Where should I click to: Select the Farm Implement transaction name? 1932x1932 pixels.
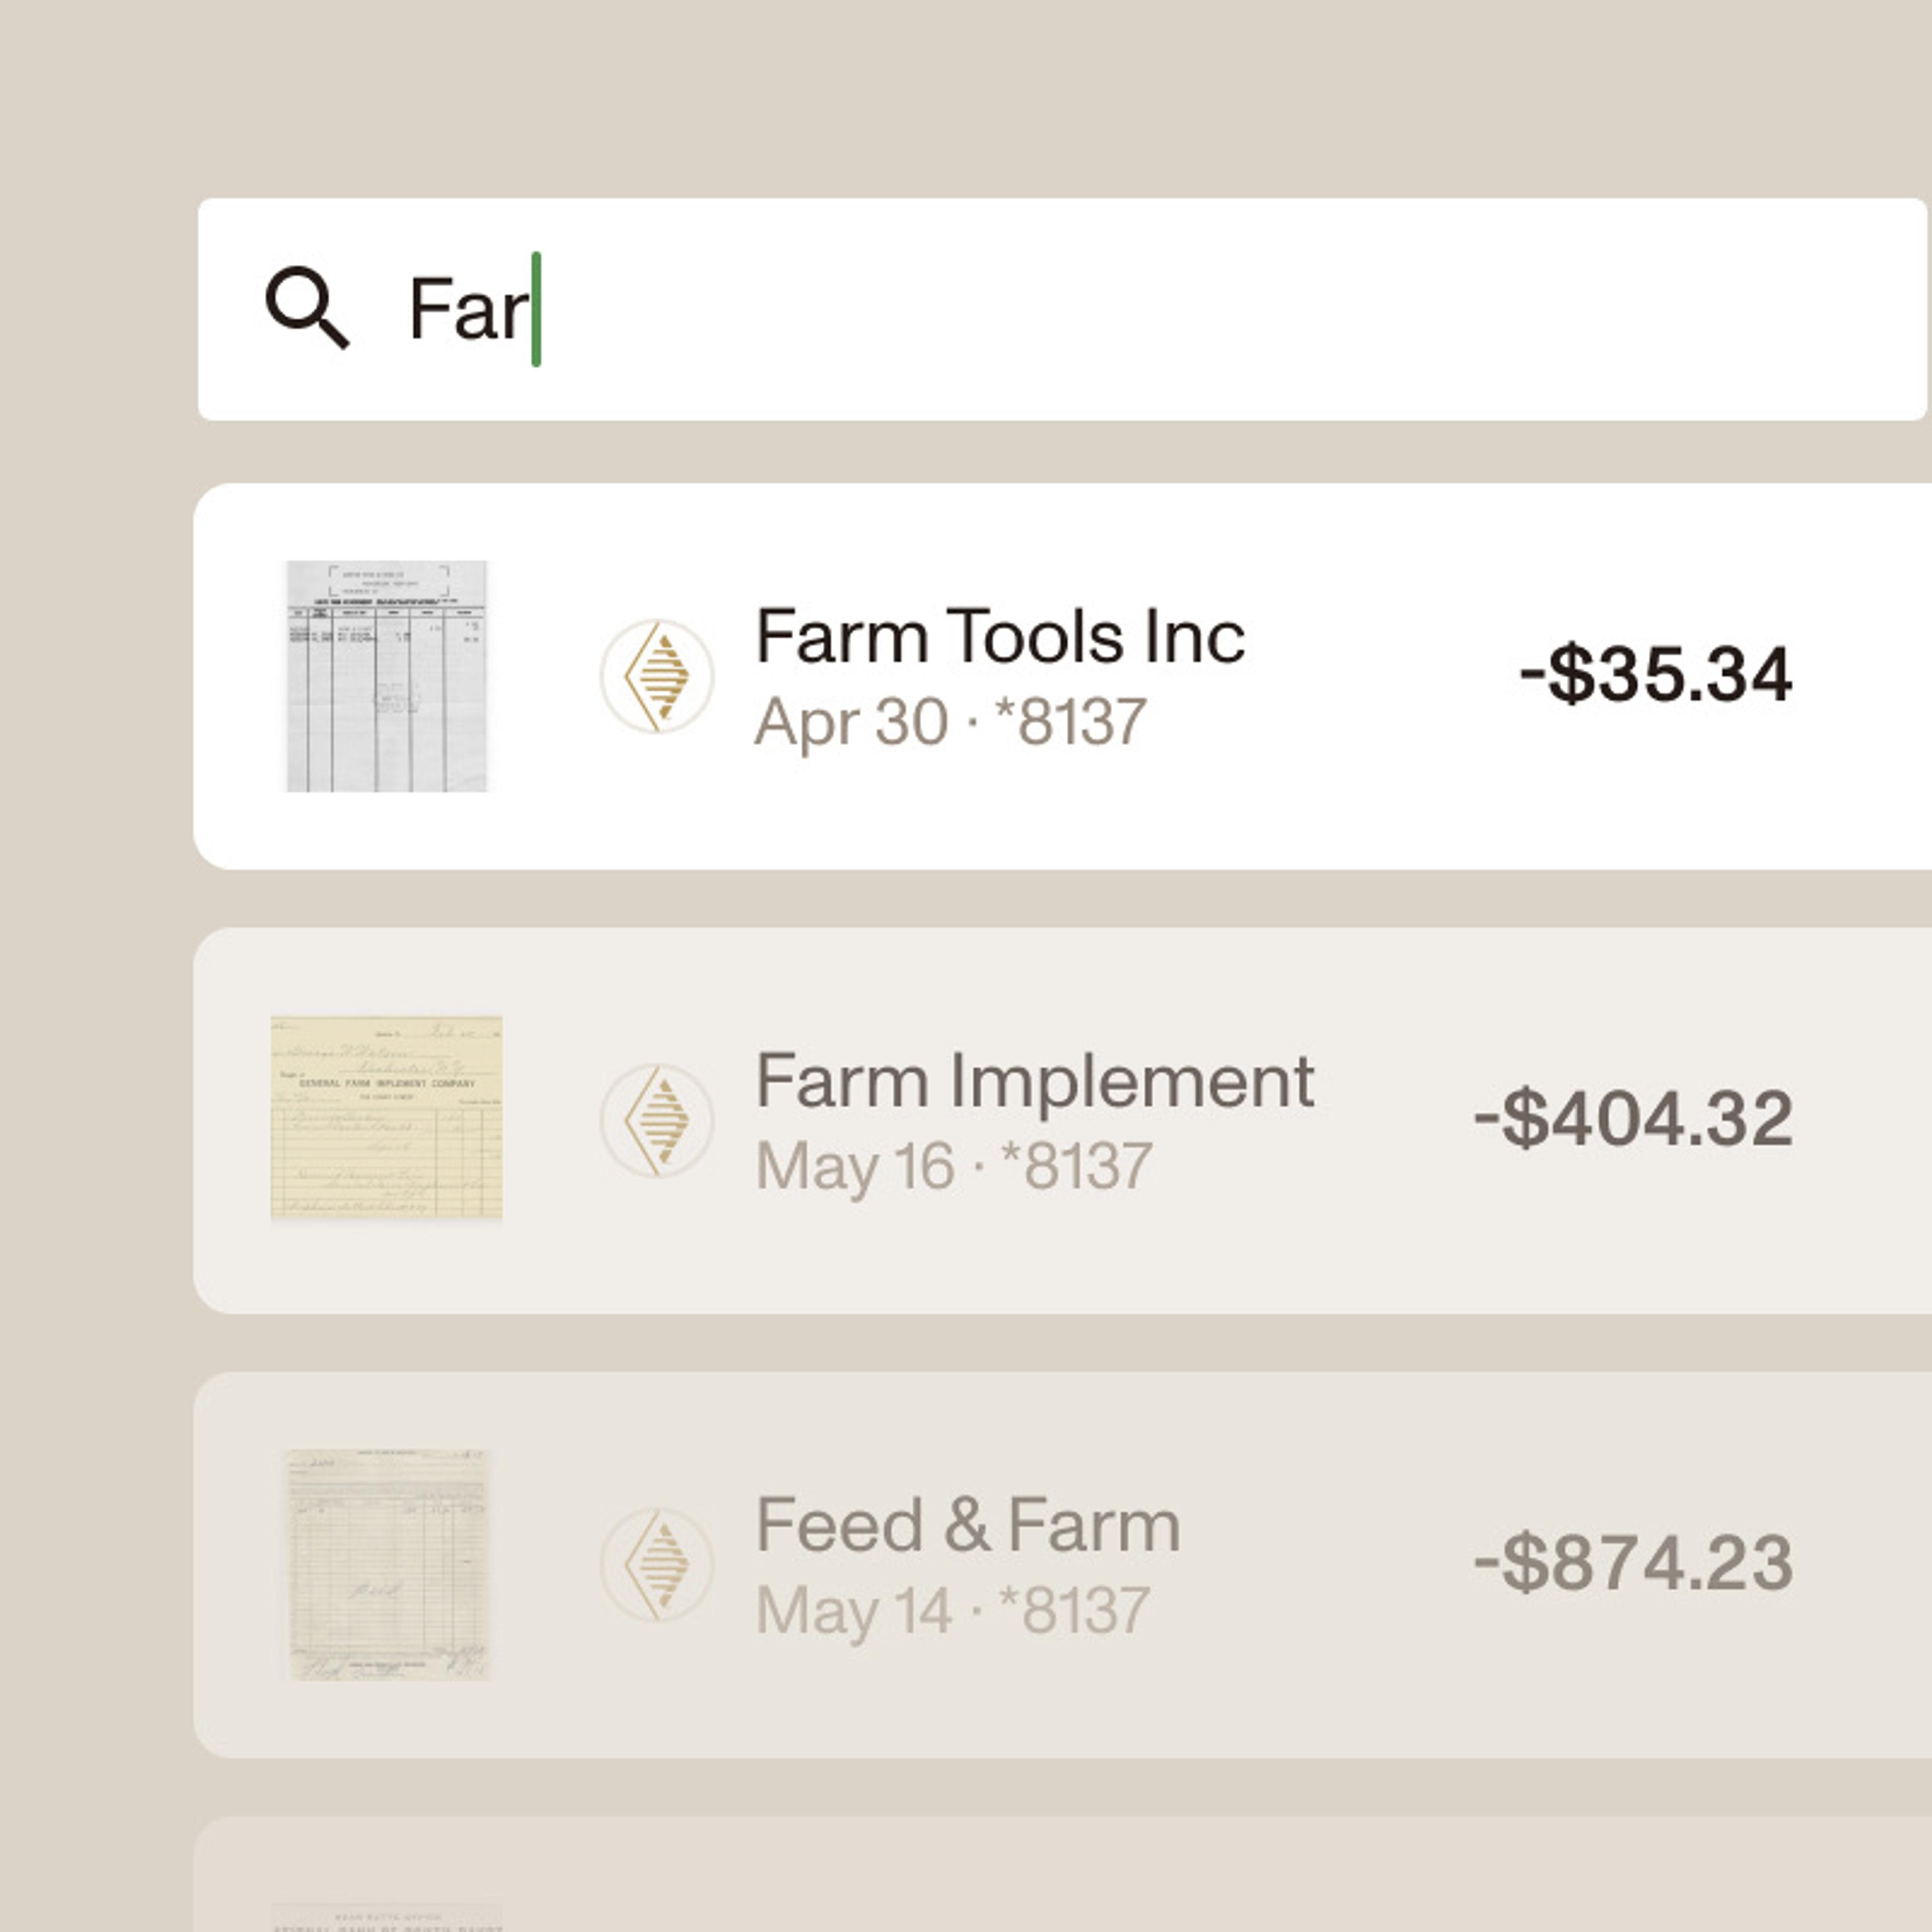point(1034,1080)
